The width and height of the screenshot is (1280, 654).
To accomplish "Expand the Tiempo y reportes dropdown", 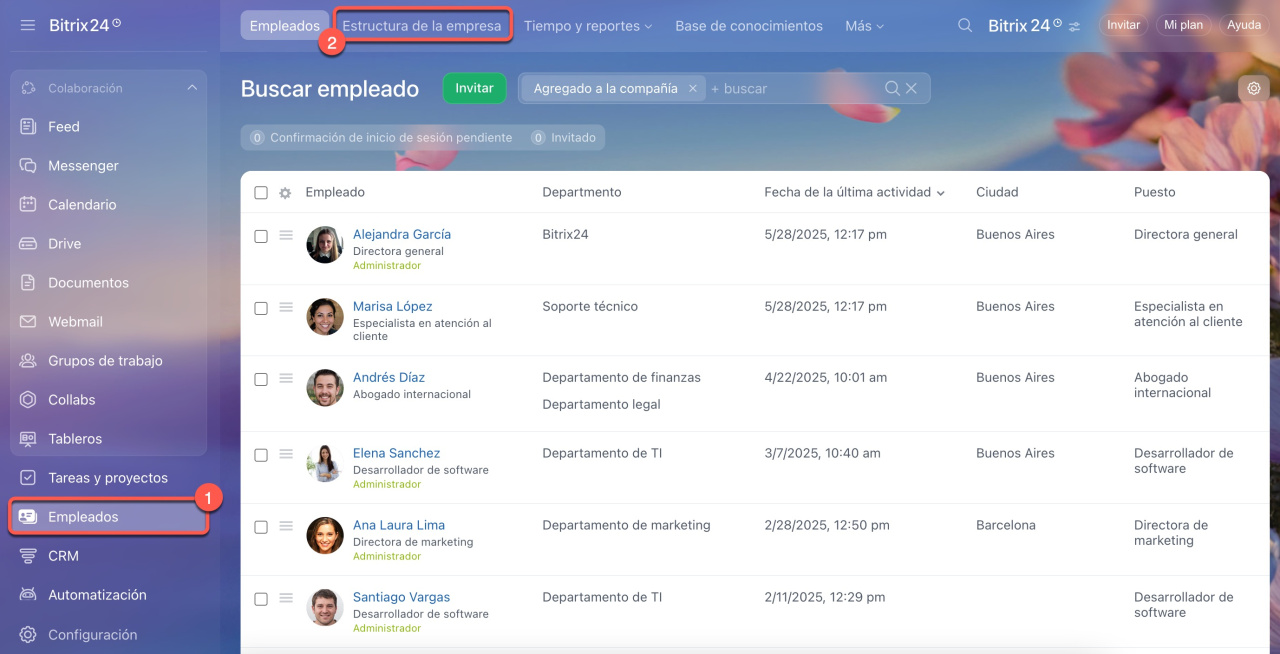I will tap(588, 26).
